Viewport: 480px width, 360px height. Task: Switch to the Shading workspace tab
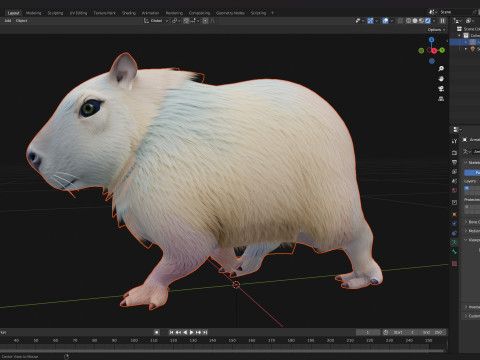129,13
